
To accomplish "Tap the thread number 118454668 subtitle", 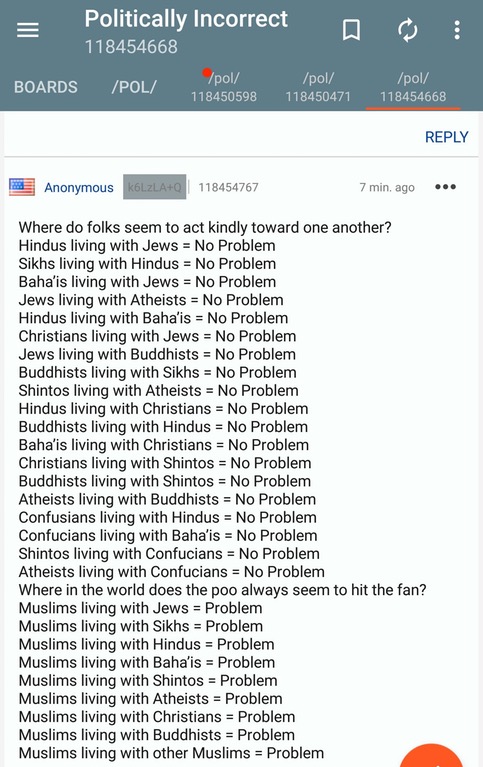I will click(131, 47).
